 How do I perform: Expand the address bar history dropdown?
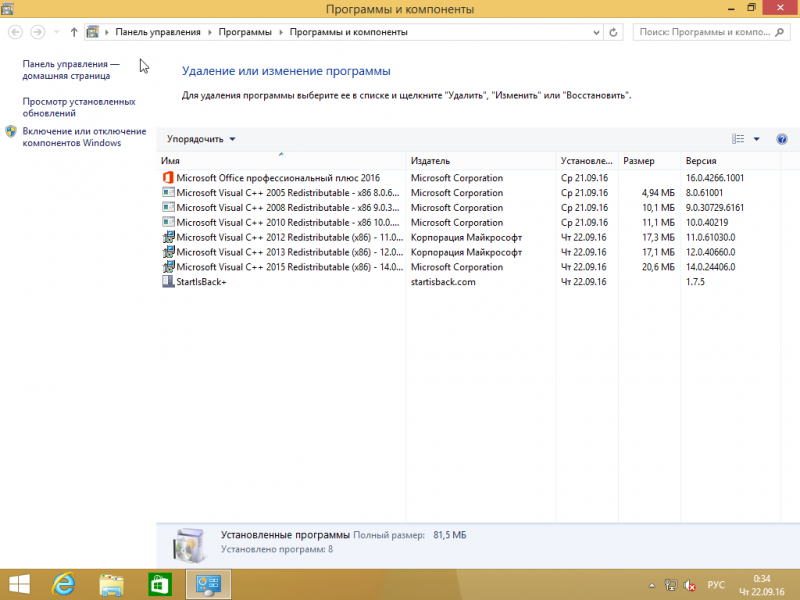[x=596, y=32]
